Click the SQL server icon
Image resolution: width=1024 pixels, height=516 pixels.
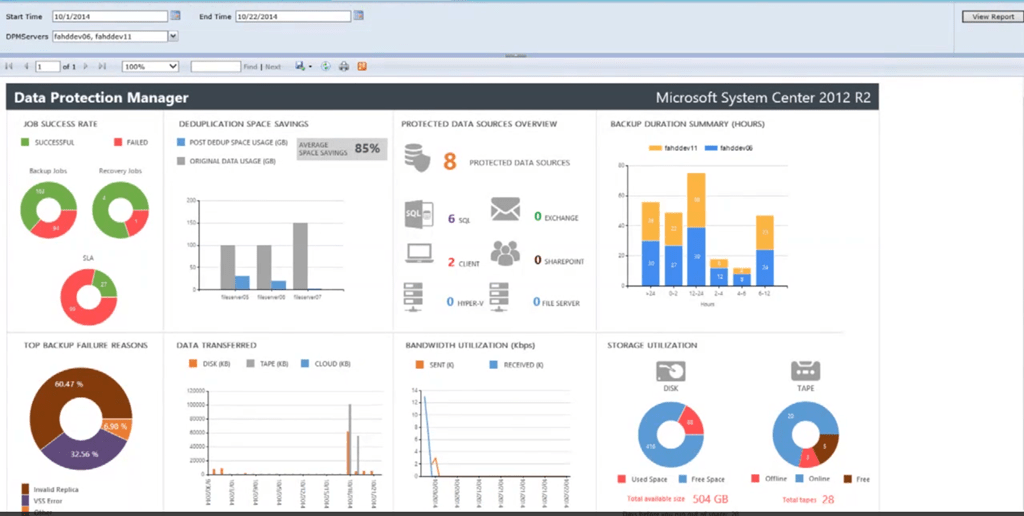click(x=419, y=214)
